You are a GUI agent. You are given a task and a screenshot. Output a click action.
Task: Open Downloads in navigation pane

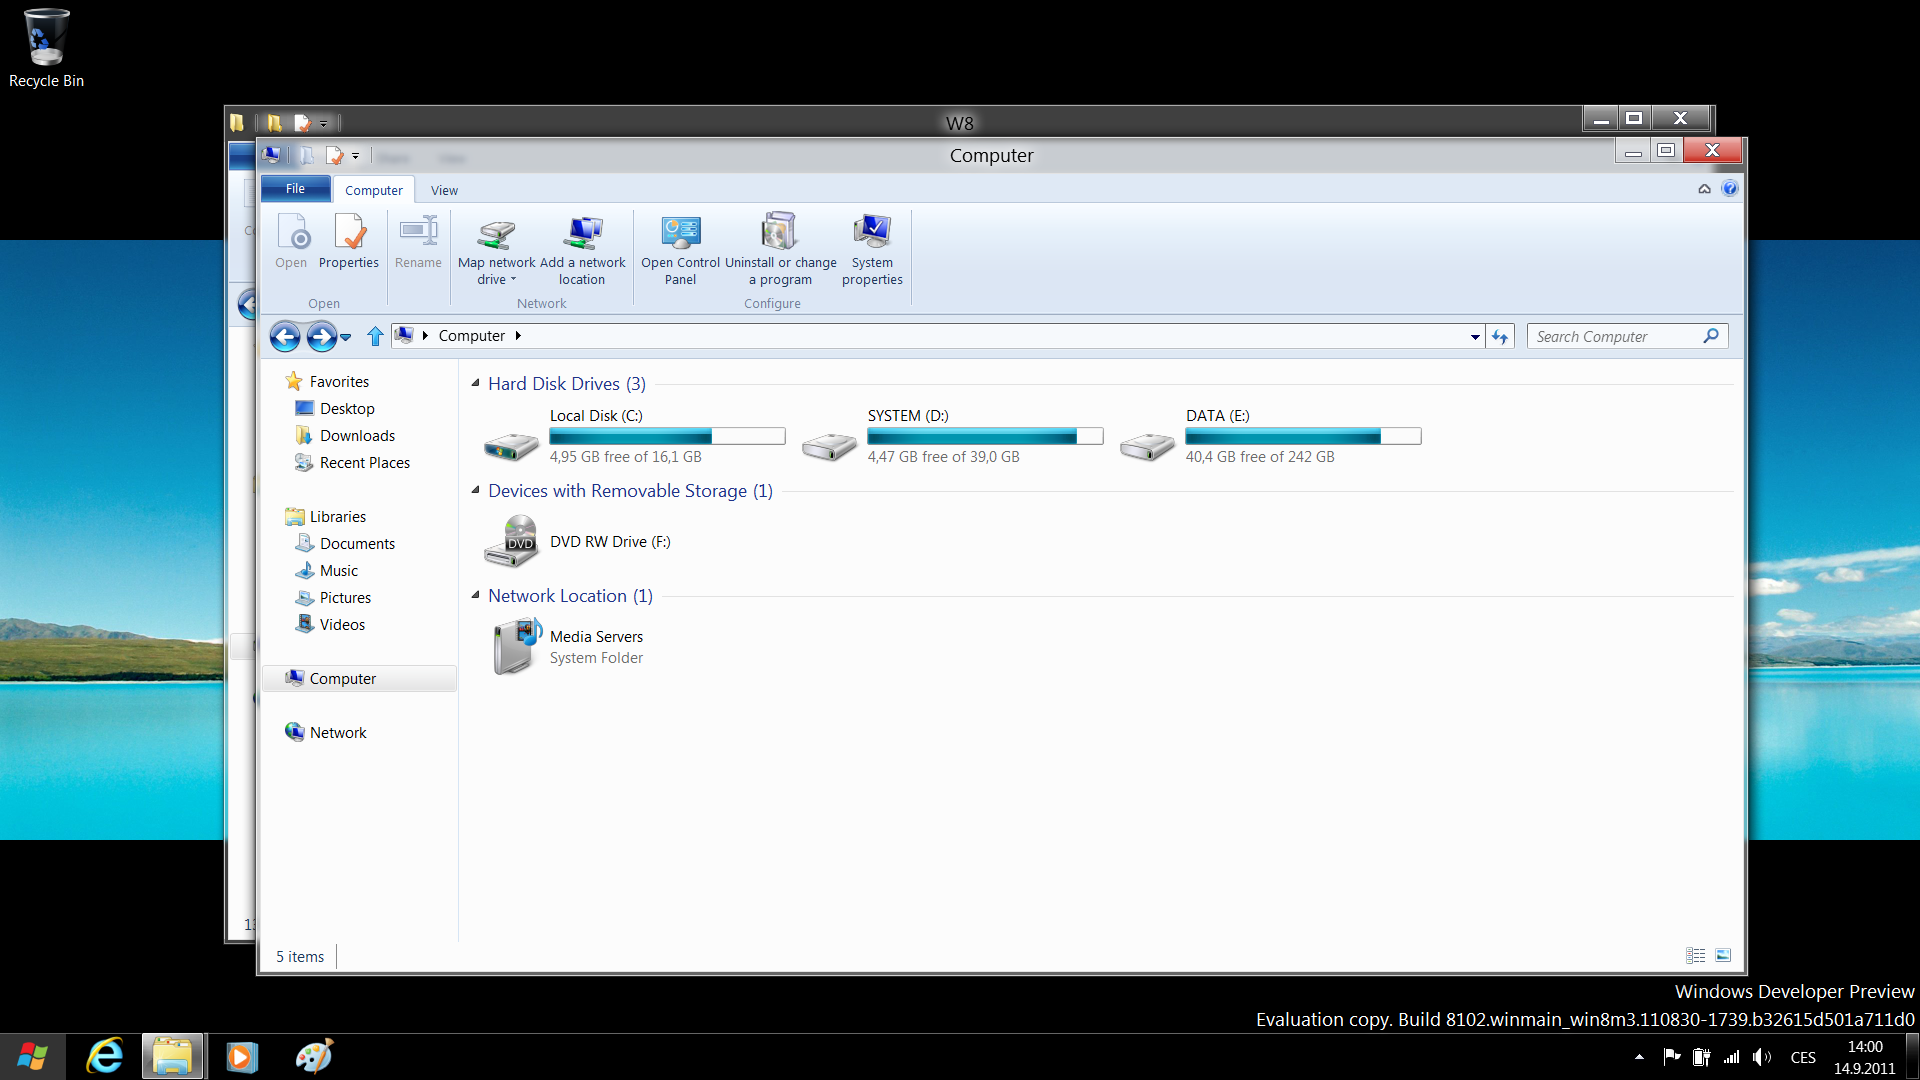click(x=357, y=435)
